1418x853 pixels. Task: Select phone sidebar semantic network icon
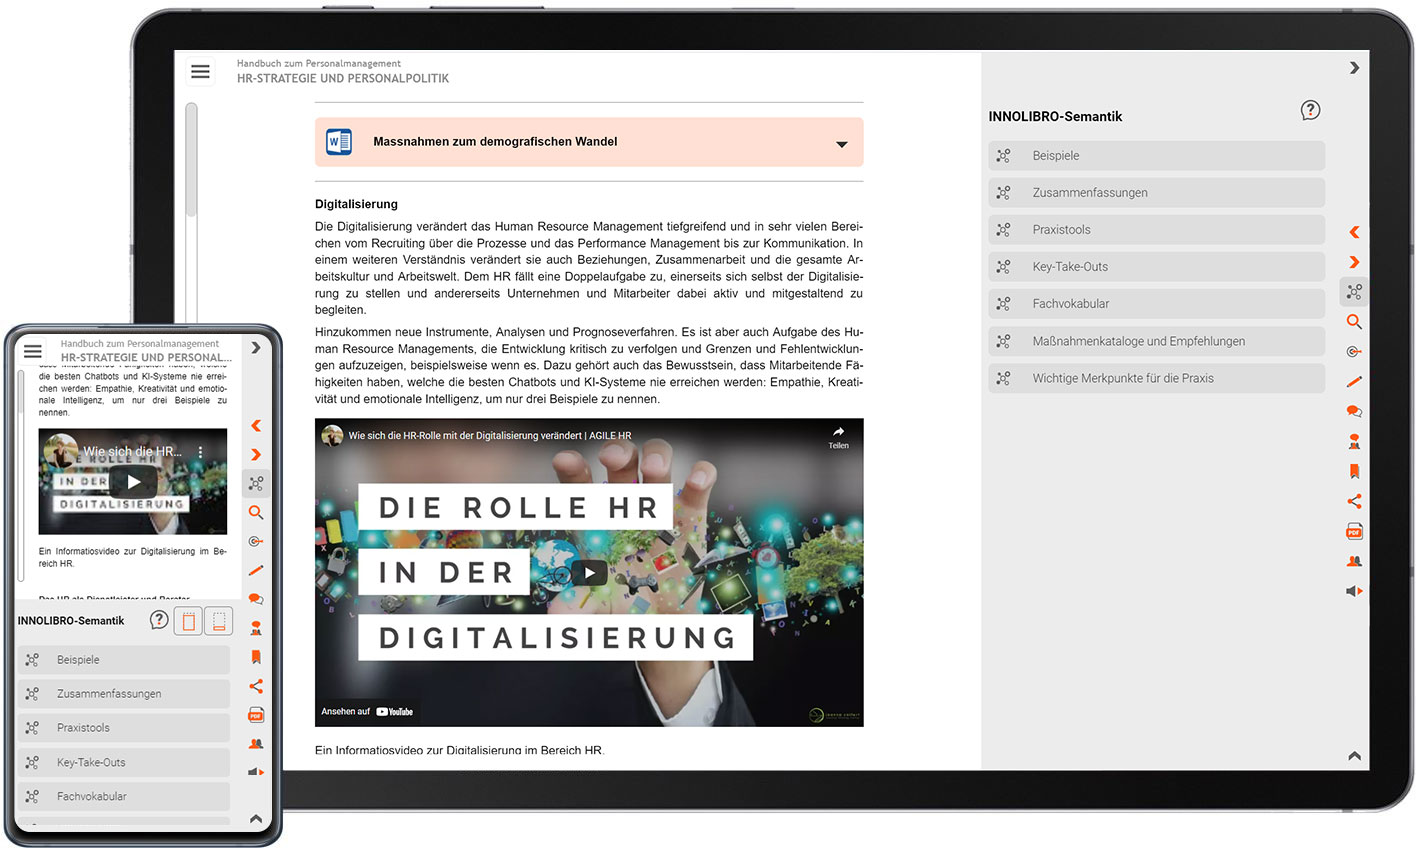256,484
